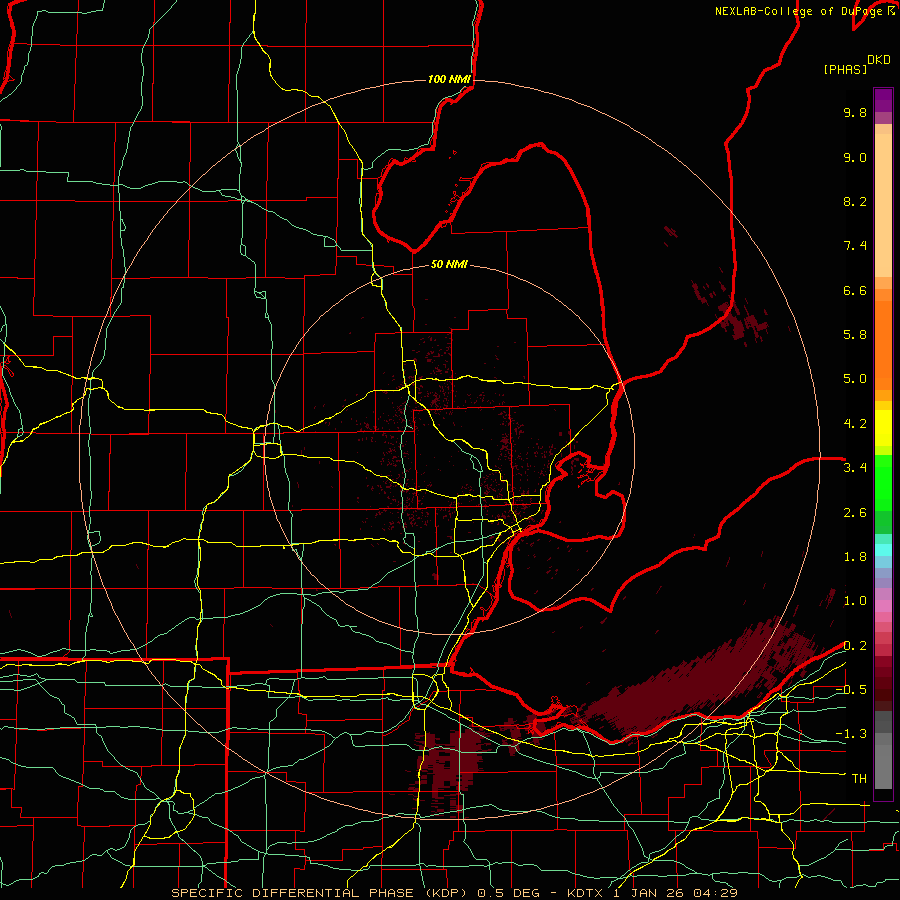
Task: Click the 100 NMI range ring label
Action: pyautogui.click(x=449, y=79)
